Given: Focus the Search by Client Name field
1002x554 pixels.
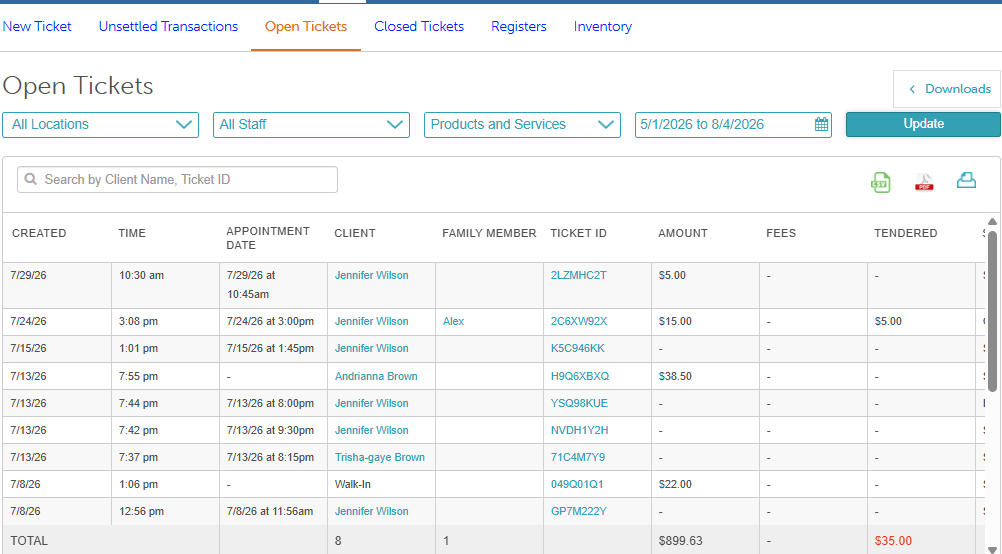Looking at the screenshot, I should coord(177,180).
